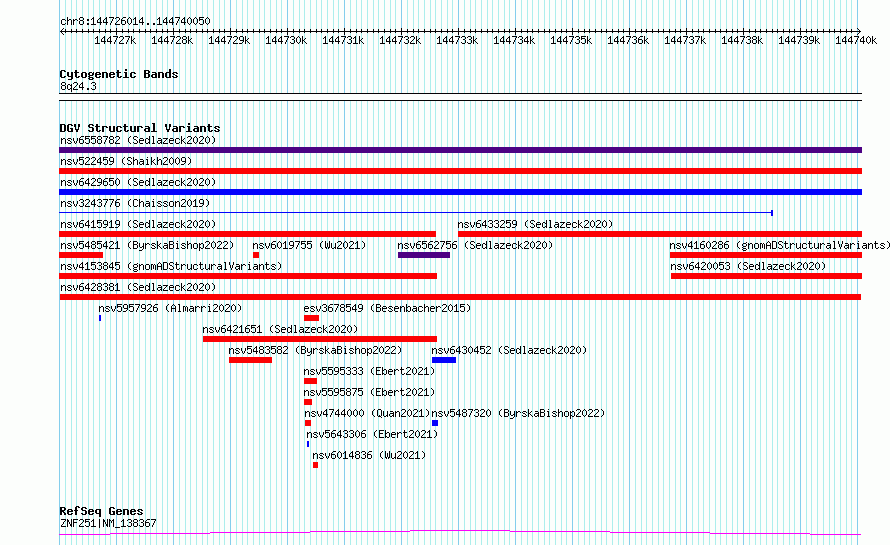This screenshot has width=890, height=545.
Task: Open nsv5957926 (Almarri2020) variant label
Action: (x=170, y=308)
